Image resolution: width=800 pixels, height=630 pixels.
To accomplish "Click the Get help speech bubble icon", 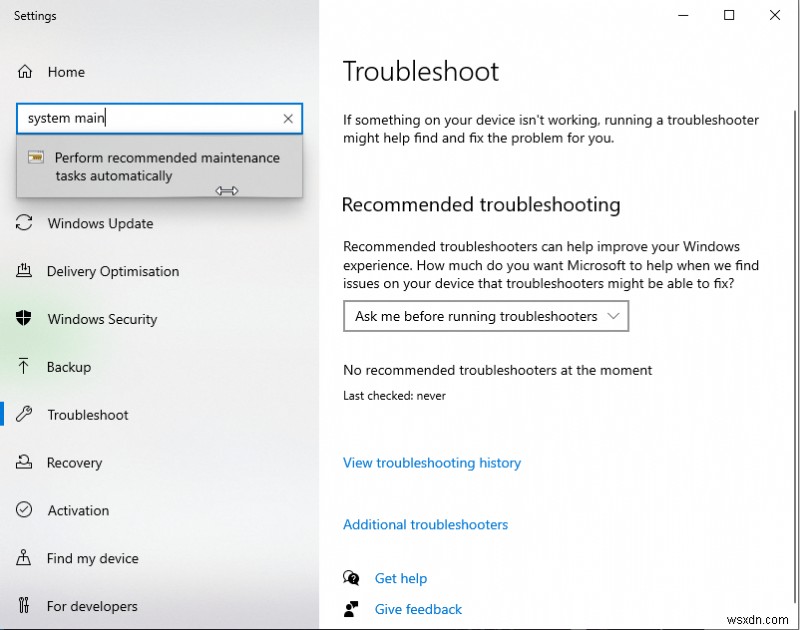I will pyautogui.click(x=351, y=578).
